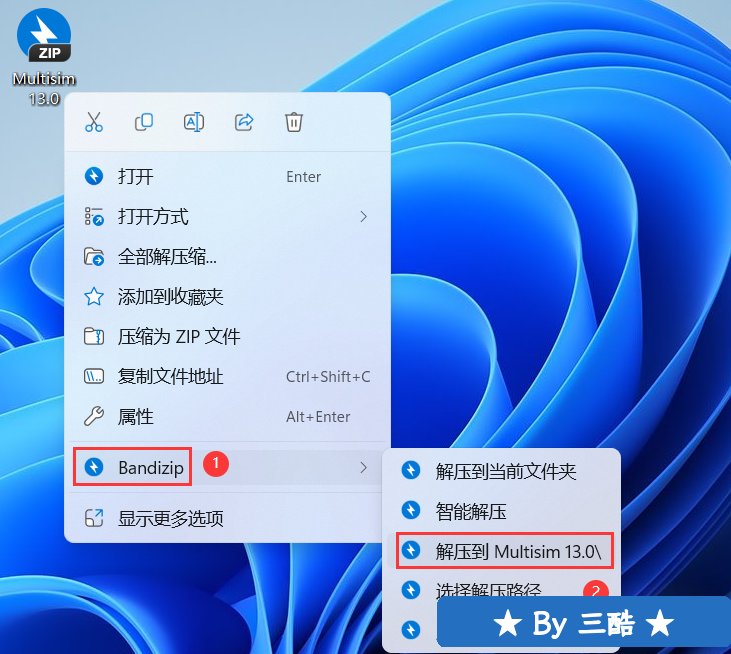The width and height of the screenshot is (731, 654).
Task: Click the Enter shortcut text
Action: click(x=303, y=177)
